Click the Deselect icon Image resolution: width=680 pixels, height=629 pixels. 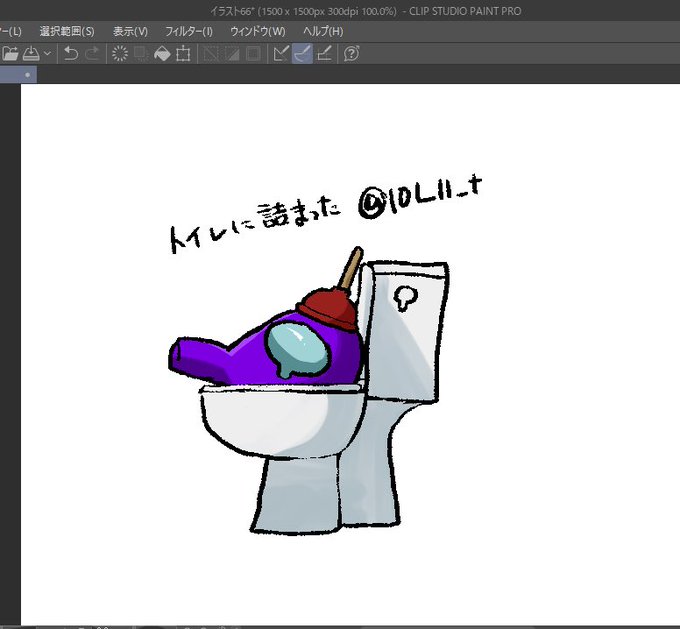(211, 54)
